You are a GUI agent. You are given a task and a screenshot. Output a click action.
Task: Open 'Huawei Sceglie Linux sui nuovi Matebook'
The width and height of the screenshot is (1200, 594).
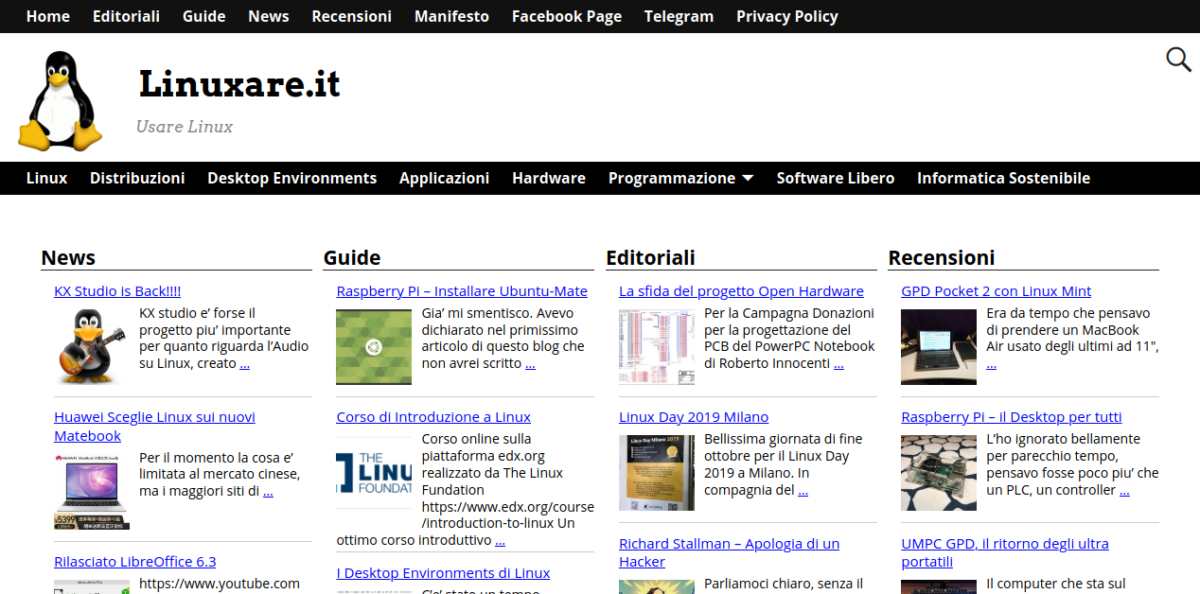(155, 426)
